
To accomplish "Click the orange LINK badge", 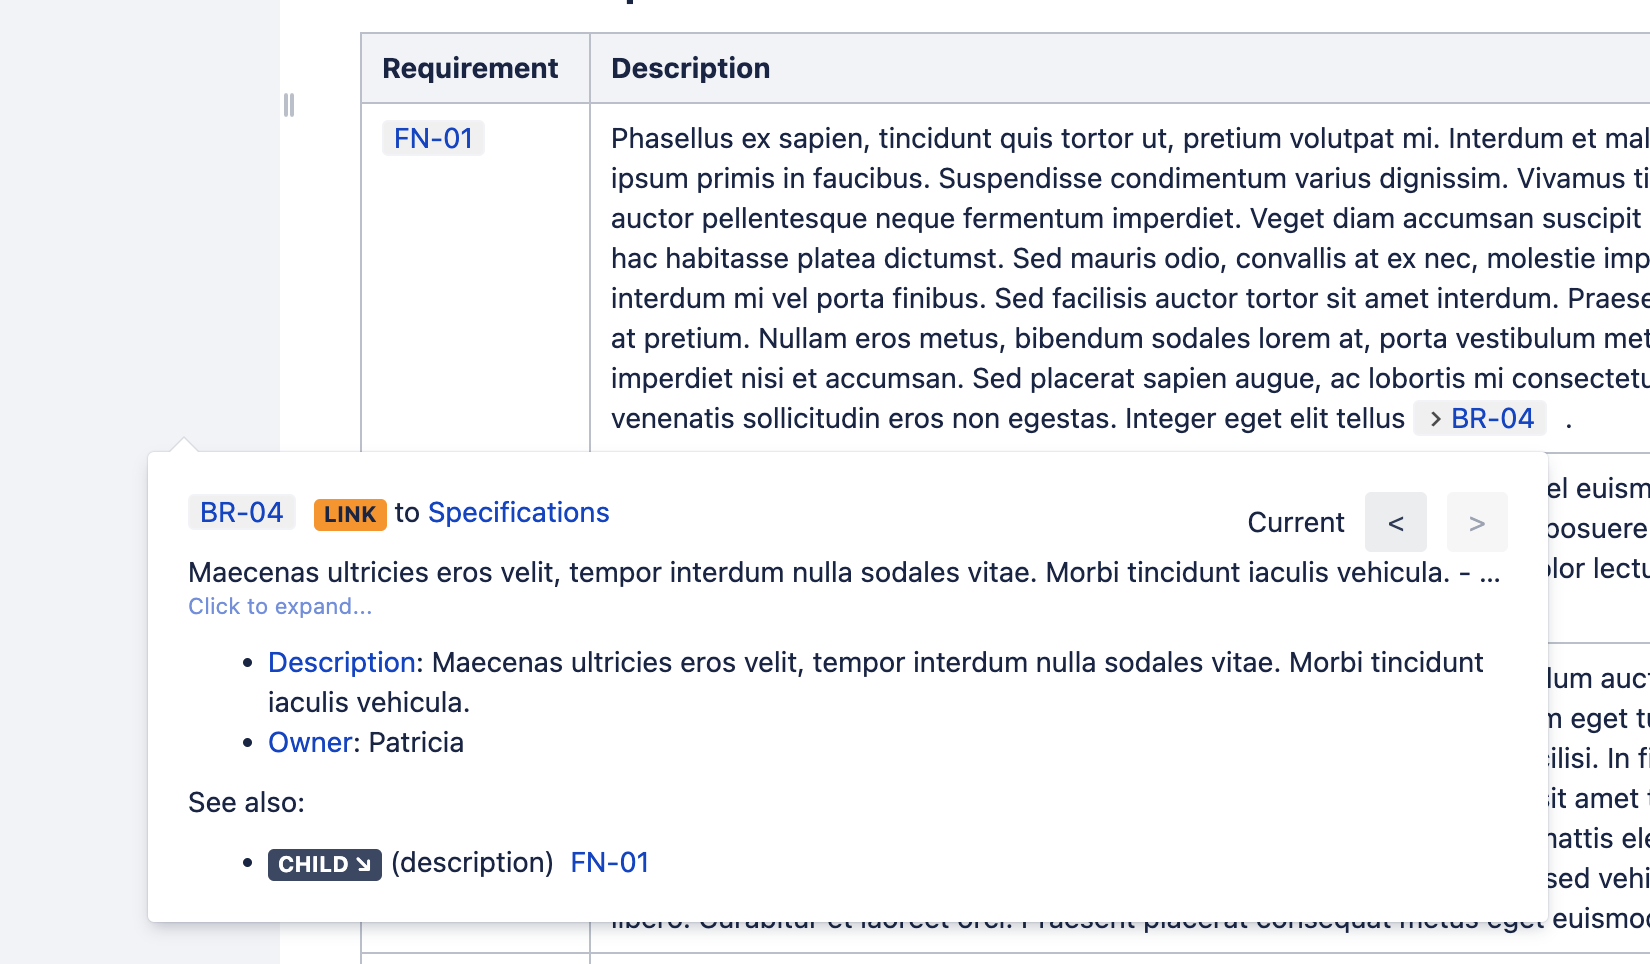I will pos(350,514).
